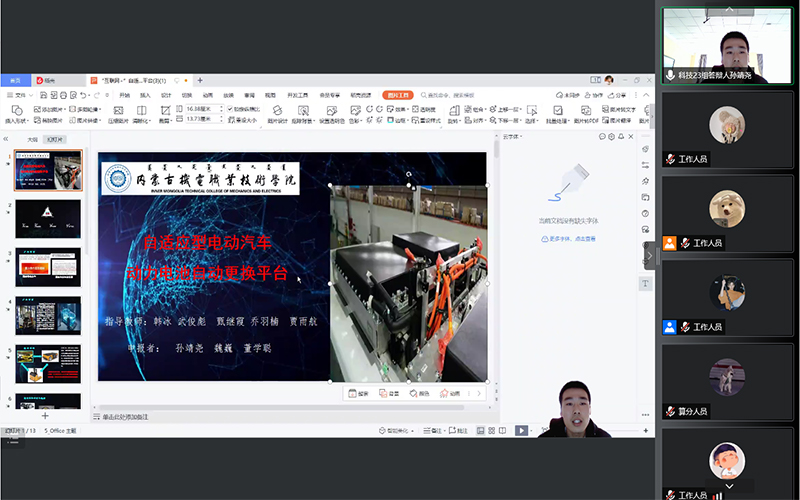The height and width of the screenshot is (500, 800).
Task: Select the second slide thumbnail
Action: pos(48,218)
